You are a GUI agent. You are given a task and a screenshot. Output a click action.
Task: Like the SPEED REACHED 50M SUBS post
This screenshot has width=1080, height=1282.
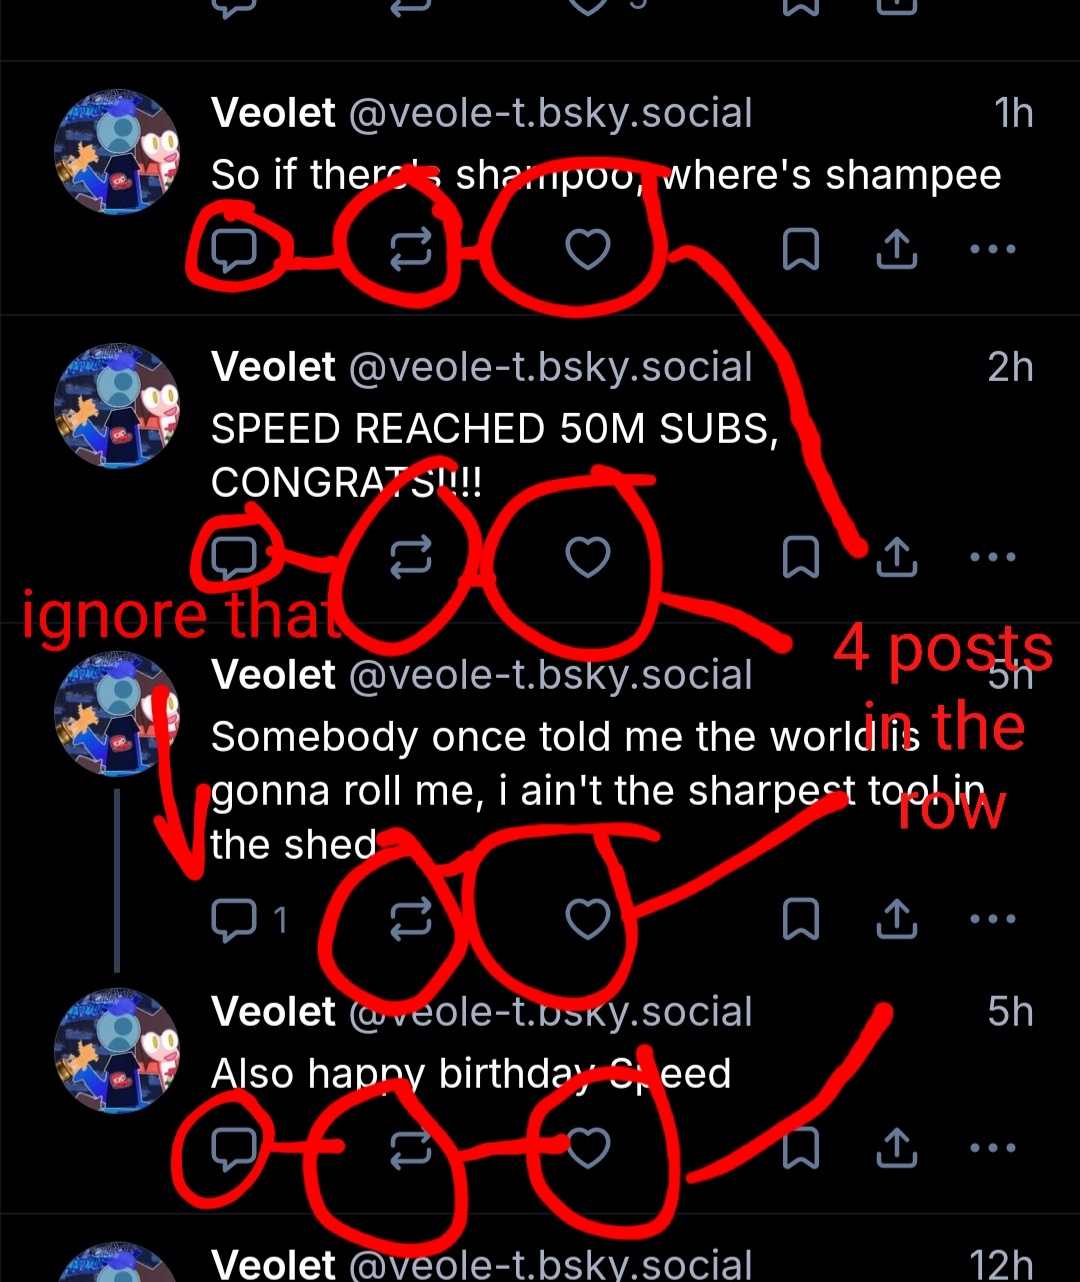pos(587,557)
